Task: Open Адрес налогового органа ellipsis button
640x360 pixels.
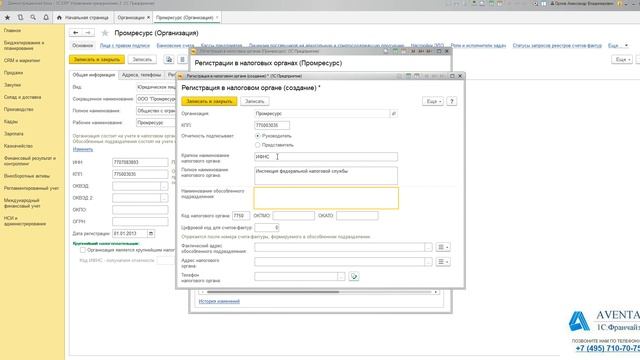Action: [428, 262]
